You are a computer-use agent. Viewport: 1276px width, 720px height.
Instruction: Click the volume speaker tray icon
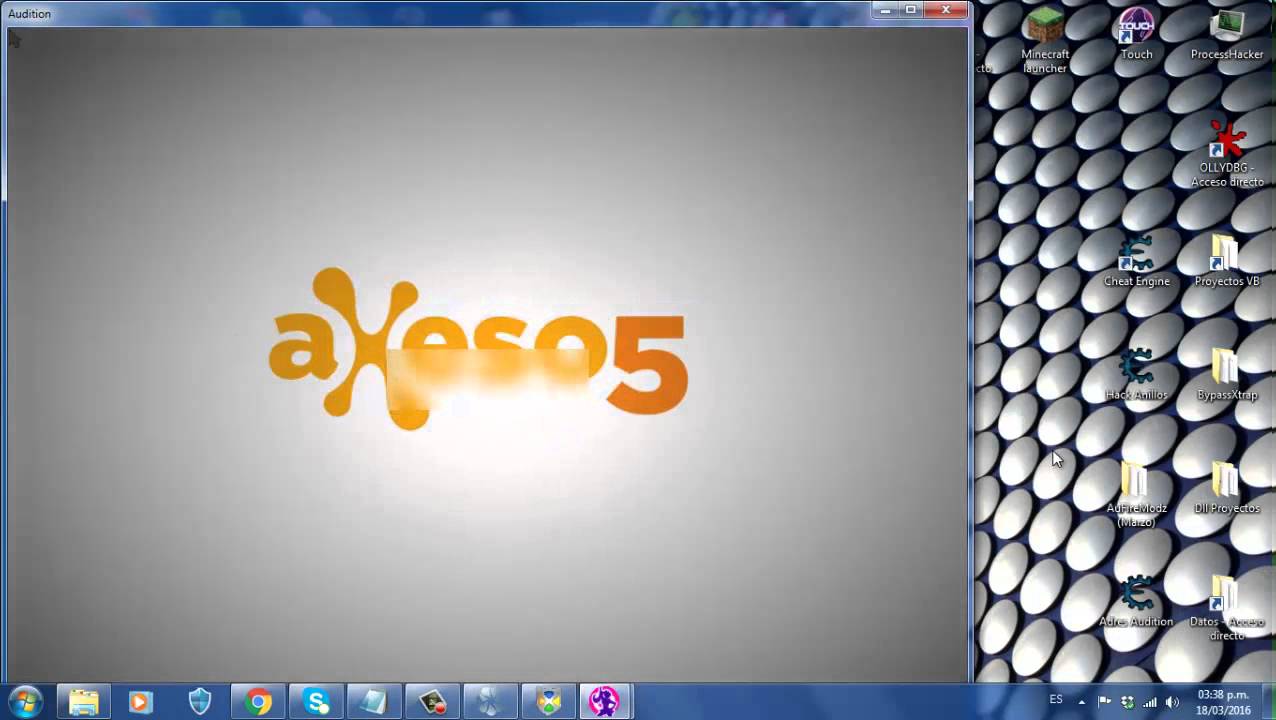pos(1172,702)
